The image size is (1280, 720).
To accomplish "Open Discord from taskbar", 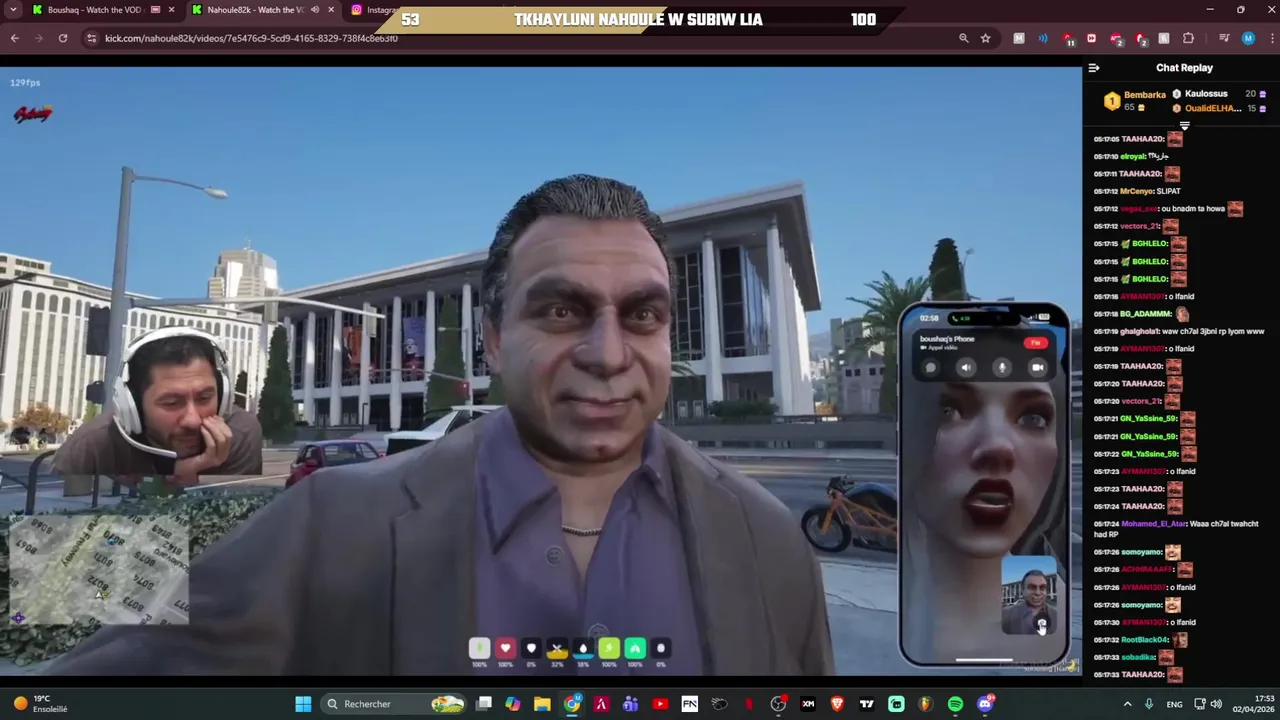I will (985, 704).
